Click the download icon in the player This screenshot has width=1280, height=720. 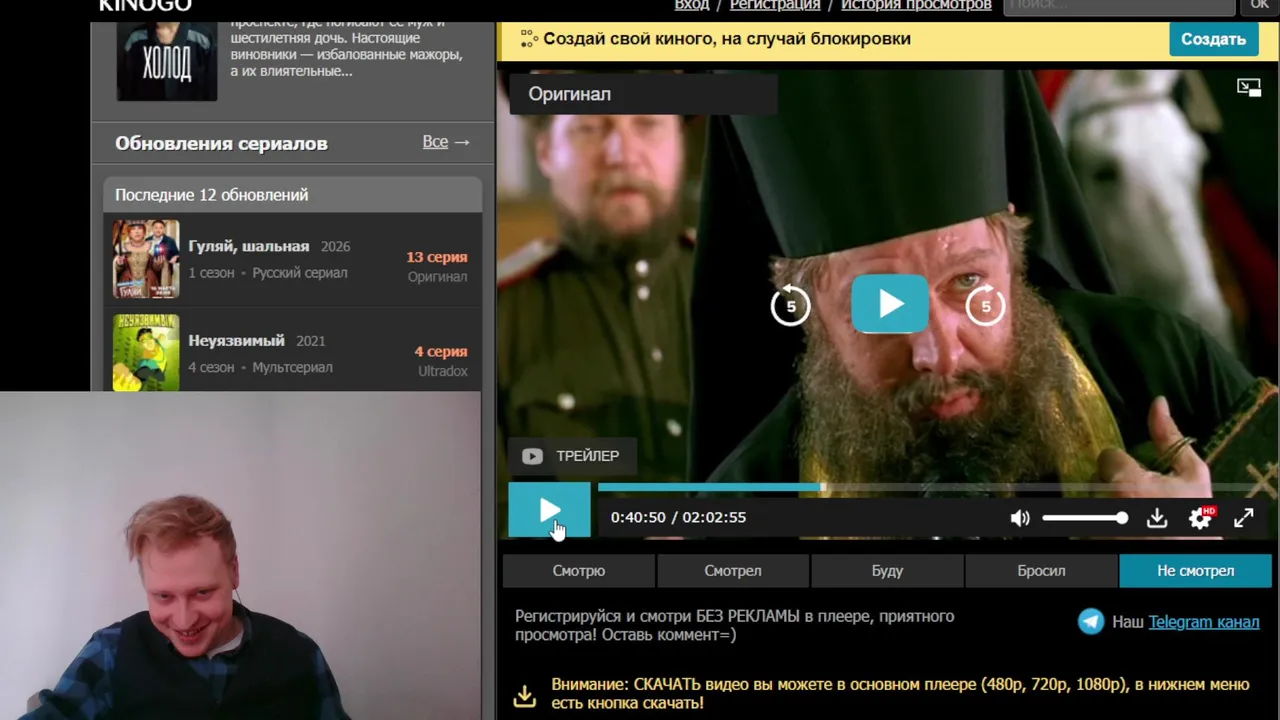click(1157, 518)
